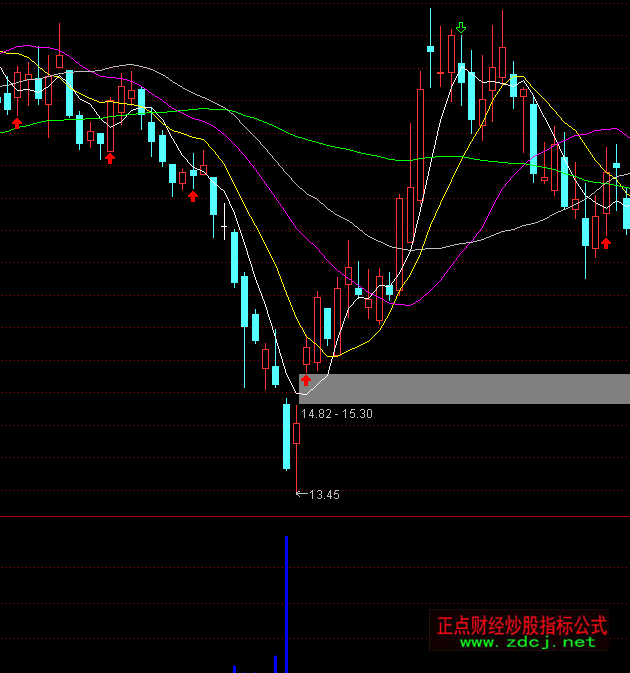Select the third red up arrow from left
630x673 pixels.
pos(193,195)
